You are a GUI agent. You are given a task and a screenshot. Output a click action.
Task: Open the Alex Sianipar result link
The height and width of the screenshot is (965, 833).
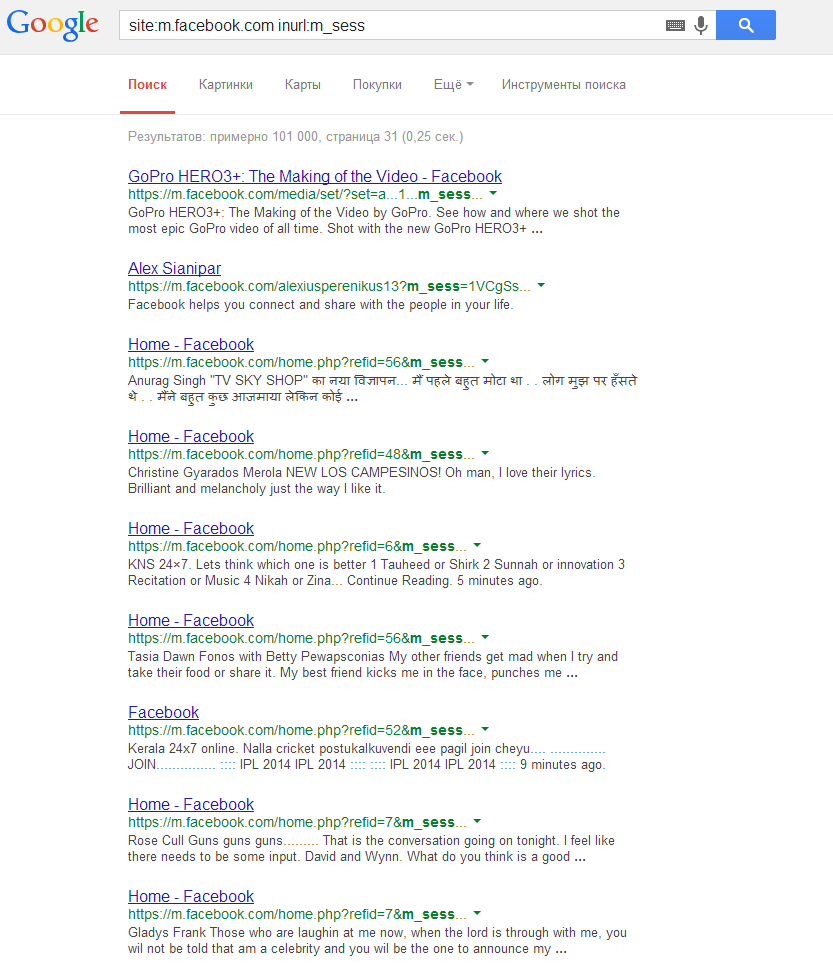pos(174,268)
